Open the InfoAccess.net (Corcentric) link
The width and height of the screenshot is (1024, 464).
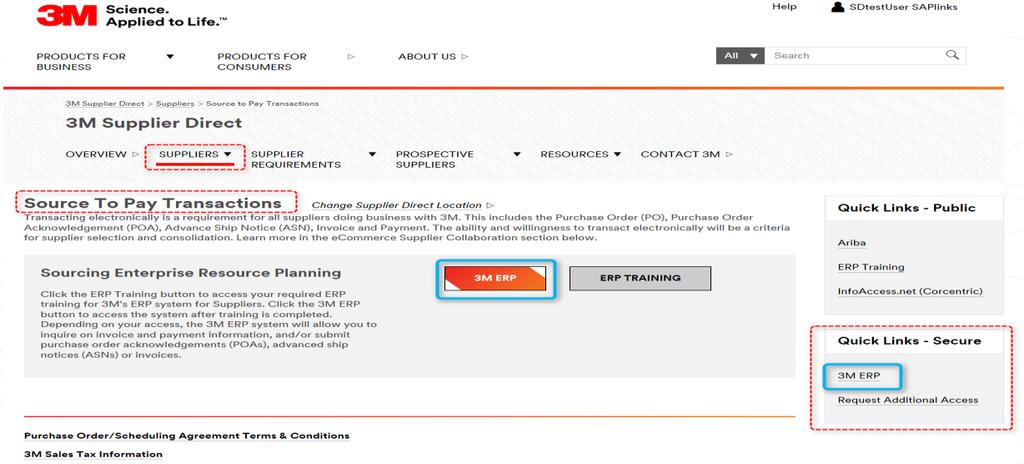click(x=910, y=291)
